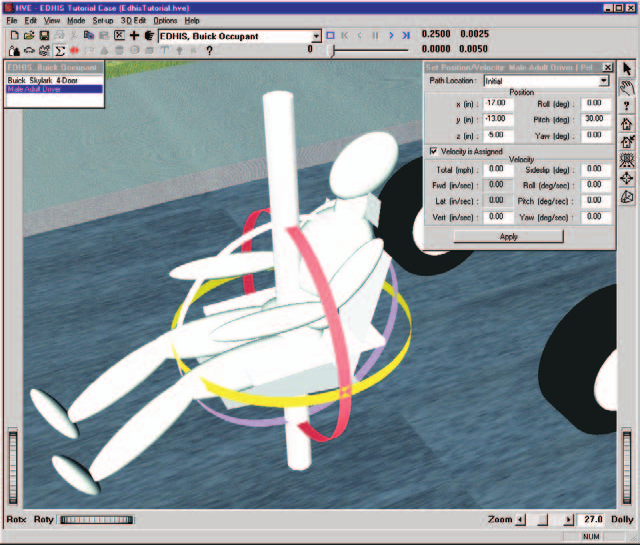Viewport: 640px width, 545px height.
Task: Click the Pitch (deg) field showing 30.00
Action: (596, 119)
